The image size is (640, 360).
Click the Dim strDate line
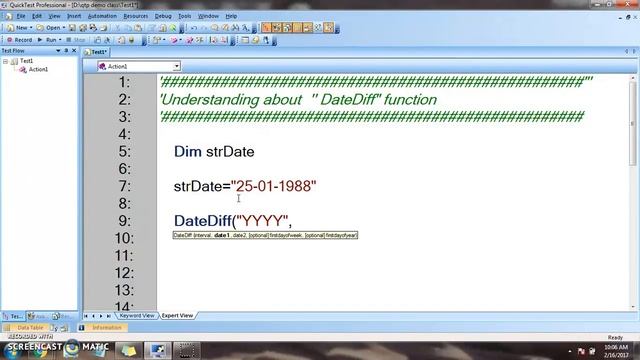click(x=214, y=151)
